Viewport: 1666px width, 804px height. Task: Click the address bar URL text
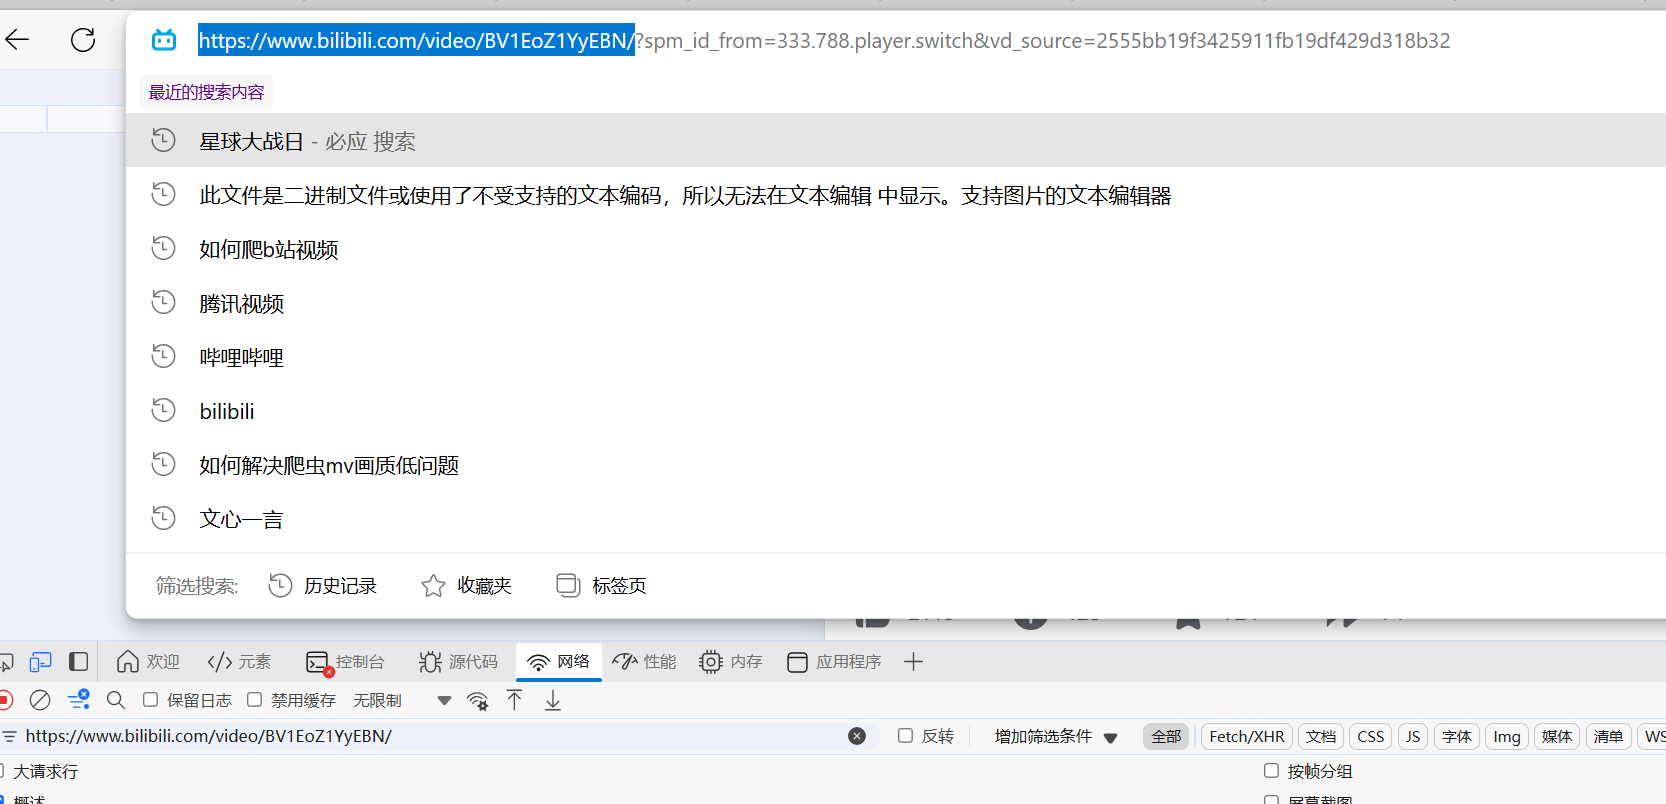[x=824, y=41]
